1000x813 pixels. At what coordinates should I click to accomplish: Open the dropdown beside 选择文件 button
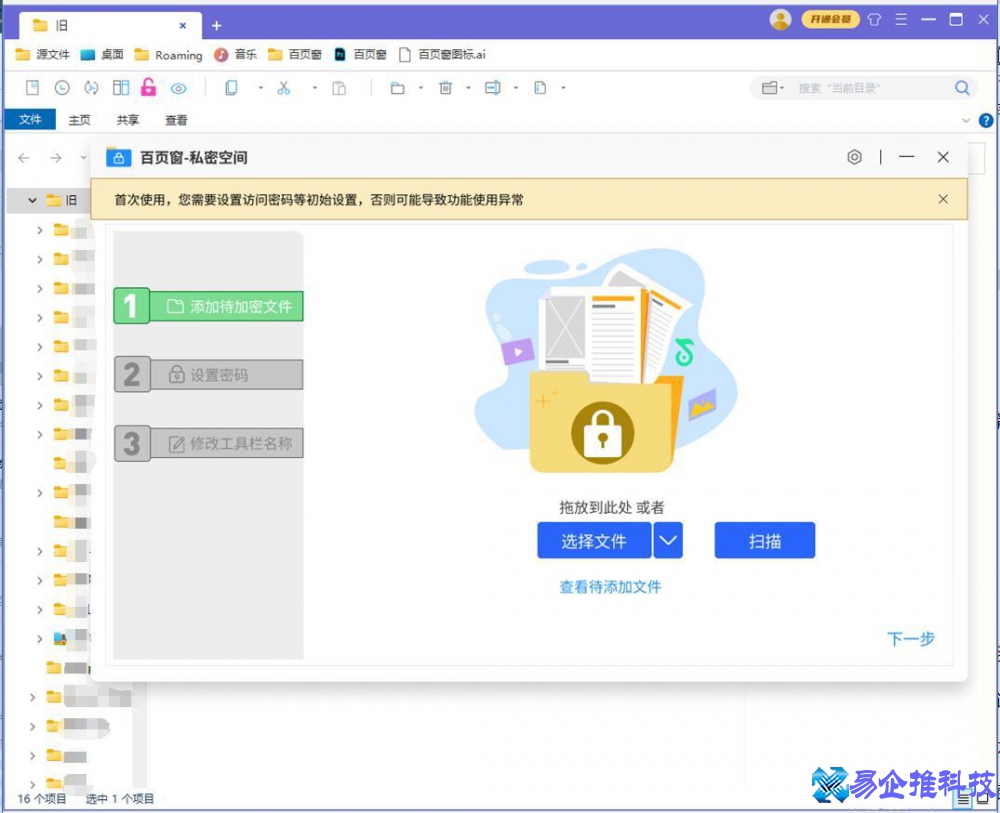[x=667, y=540]
